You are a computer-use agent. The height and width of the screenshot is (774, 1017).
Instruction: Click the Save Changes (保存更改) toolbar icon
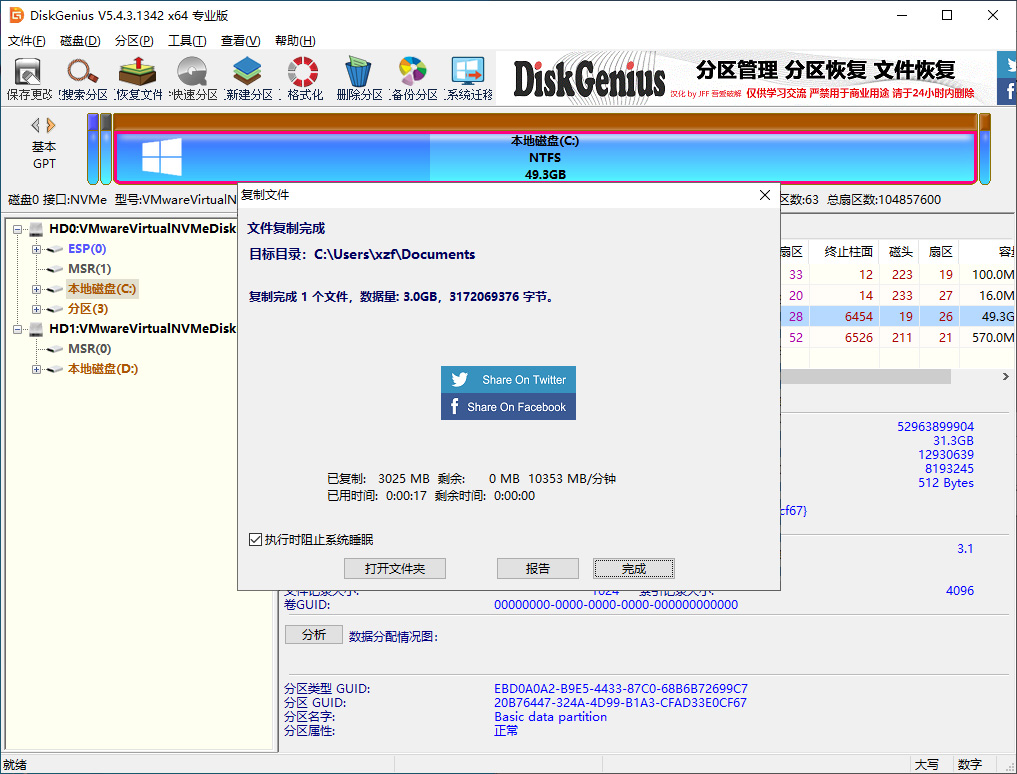pos(28,79)
